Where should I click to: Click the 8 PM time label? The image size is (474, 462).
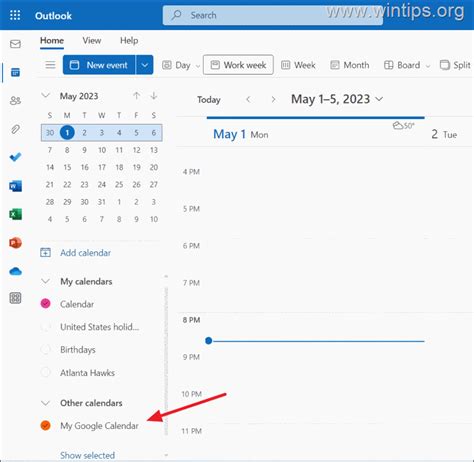[191, 320]
